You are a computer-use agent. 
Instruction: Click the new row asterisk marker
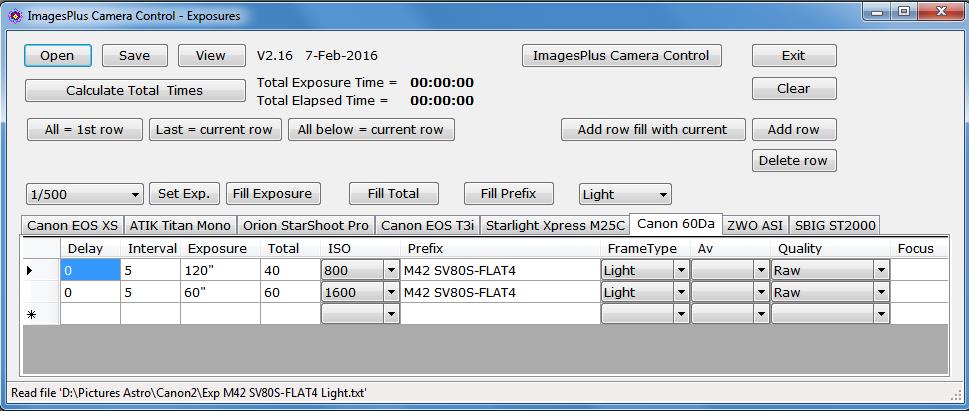click(x=41, y=314)
